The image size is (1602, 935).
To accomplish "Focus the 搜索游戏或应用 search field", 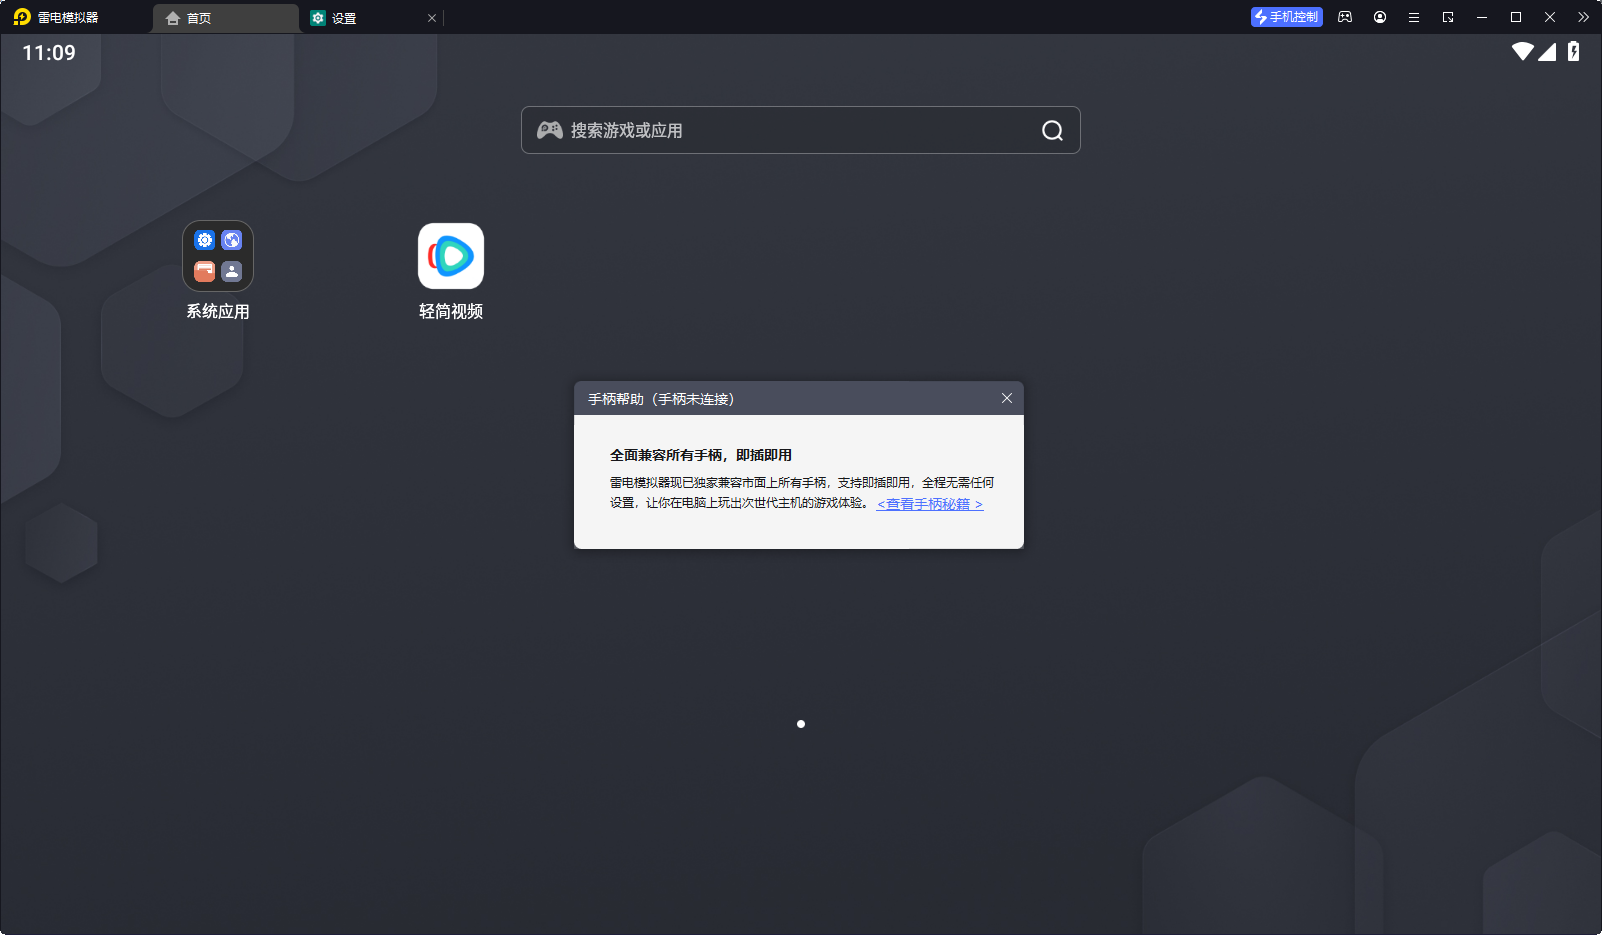I will 801,130.
